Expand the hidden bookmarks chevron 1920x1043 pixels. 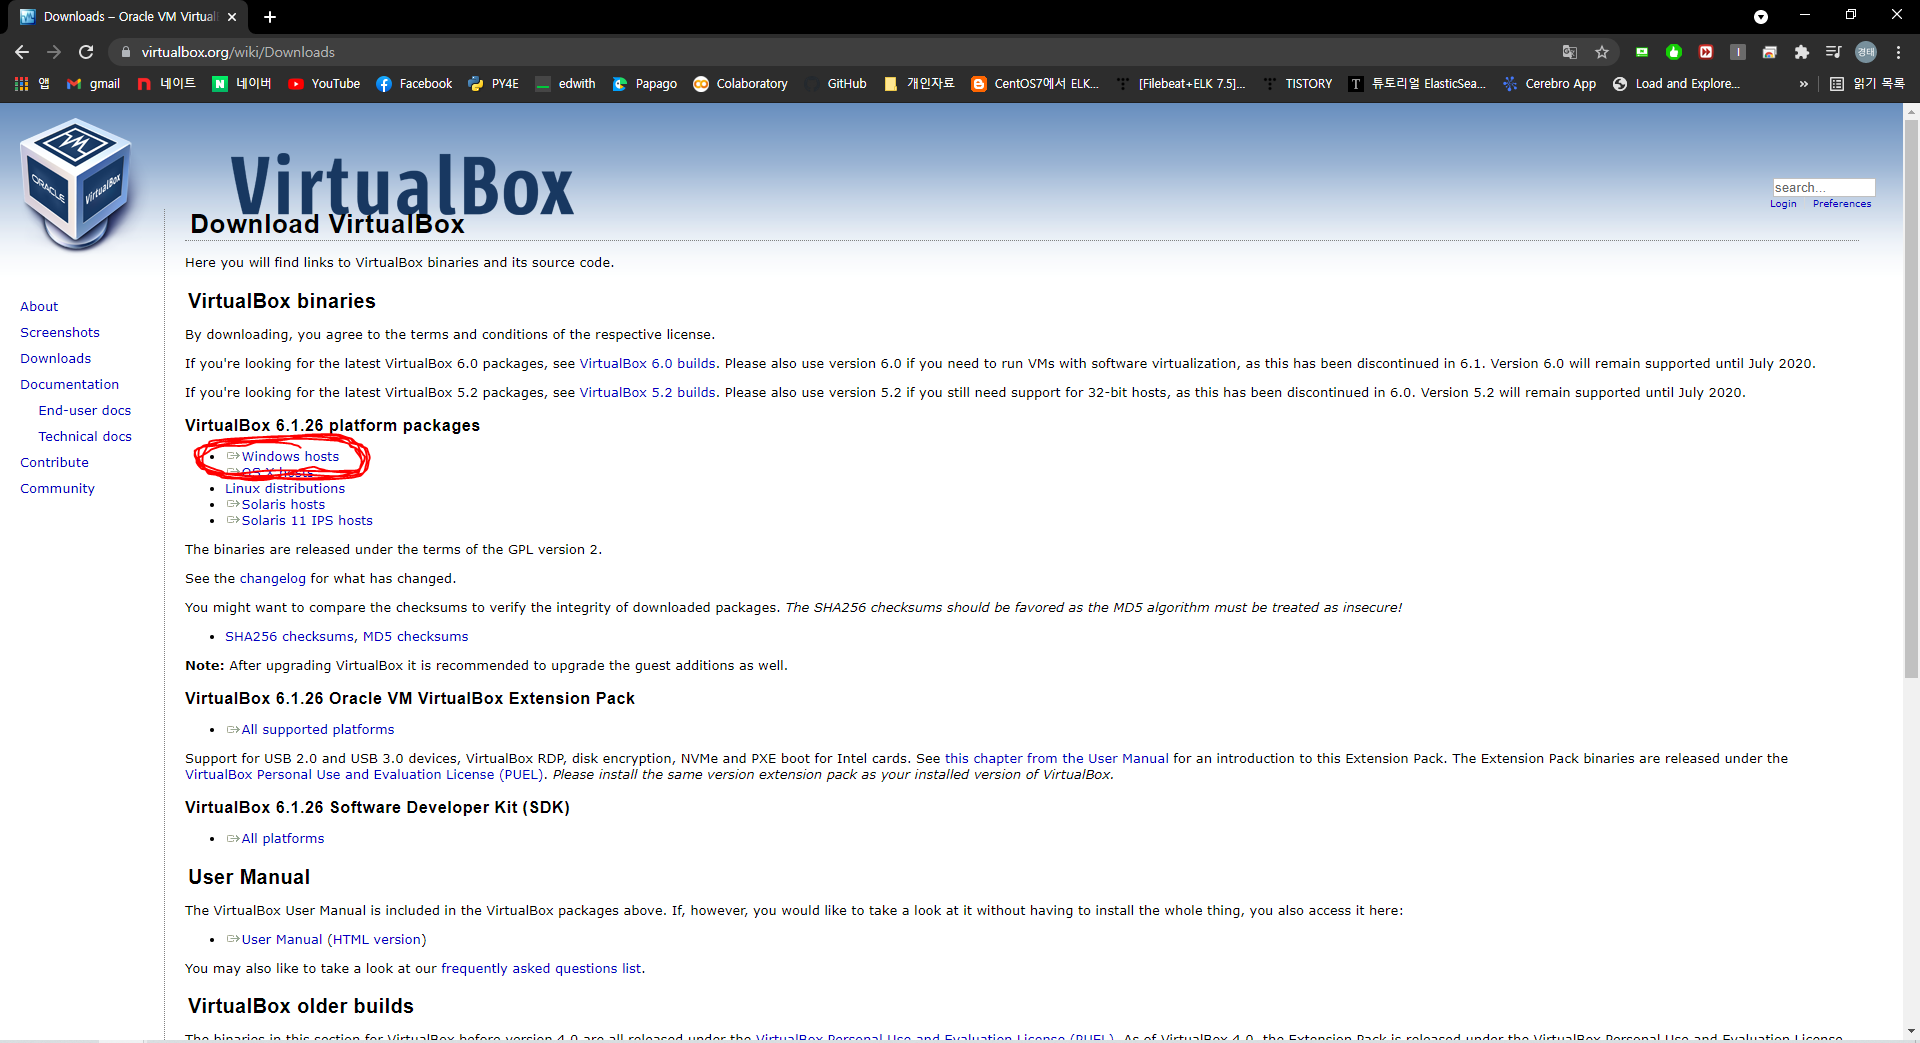click(1803, 84)
